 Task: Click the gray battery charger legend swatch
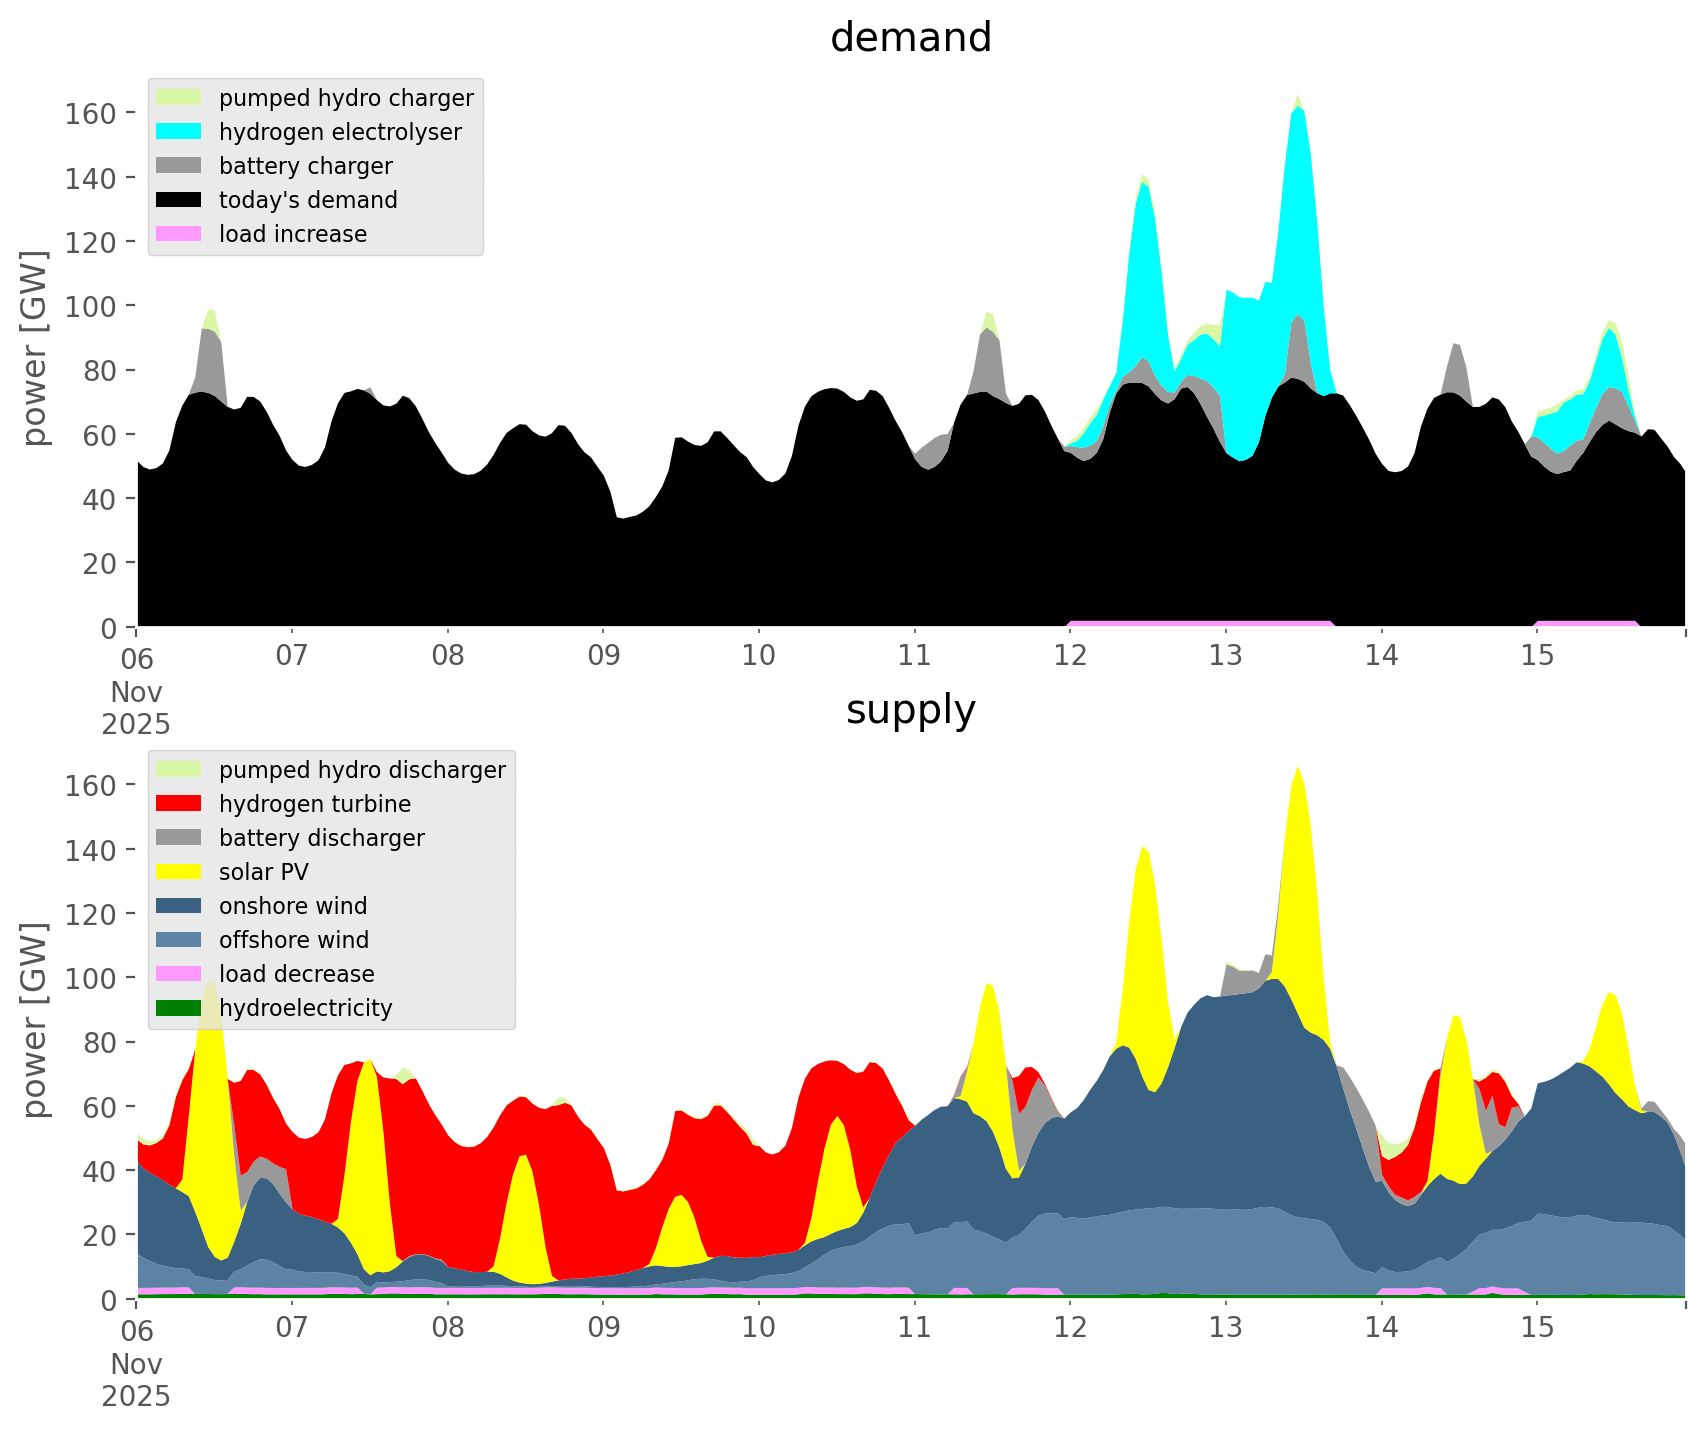(x=179, y=166)
